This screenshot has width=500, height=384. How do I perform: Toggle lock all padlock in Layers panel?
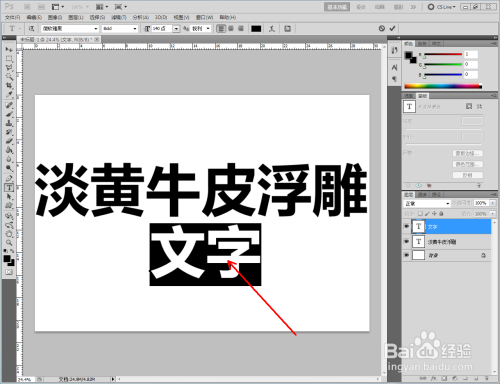441,213
